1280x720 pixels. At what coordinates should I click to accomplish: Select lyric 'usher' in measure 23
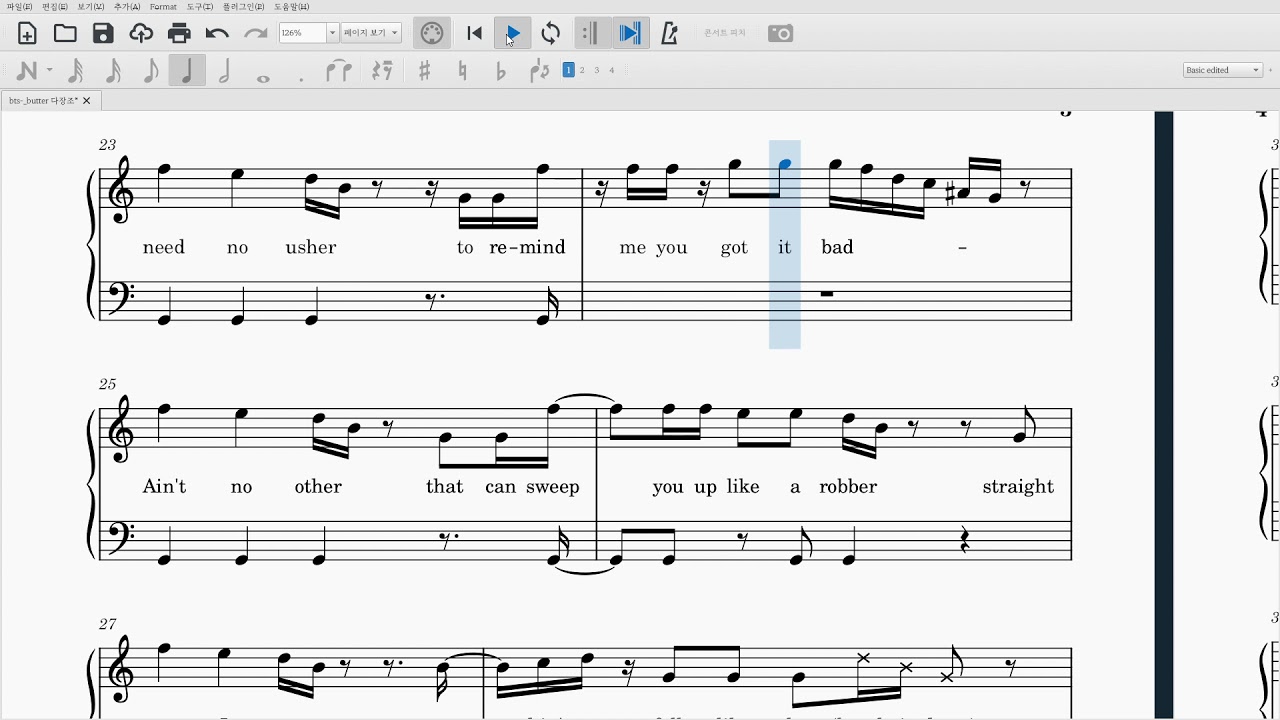tap(311, 247)
